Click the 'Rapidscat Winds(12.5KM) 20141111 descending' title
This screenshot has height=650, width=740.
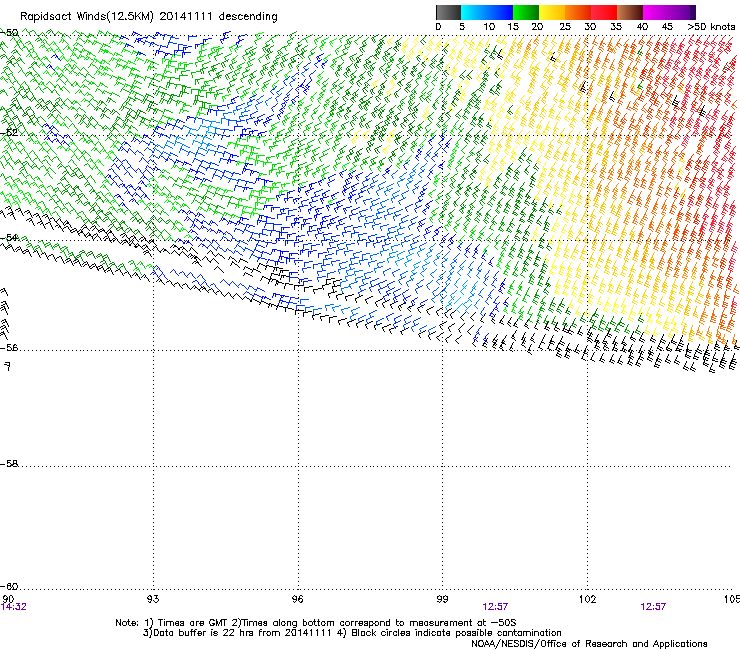149,17
